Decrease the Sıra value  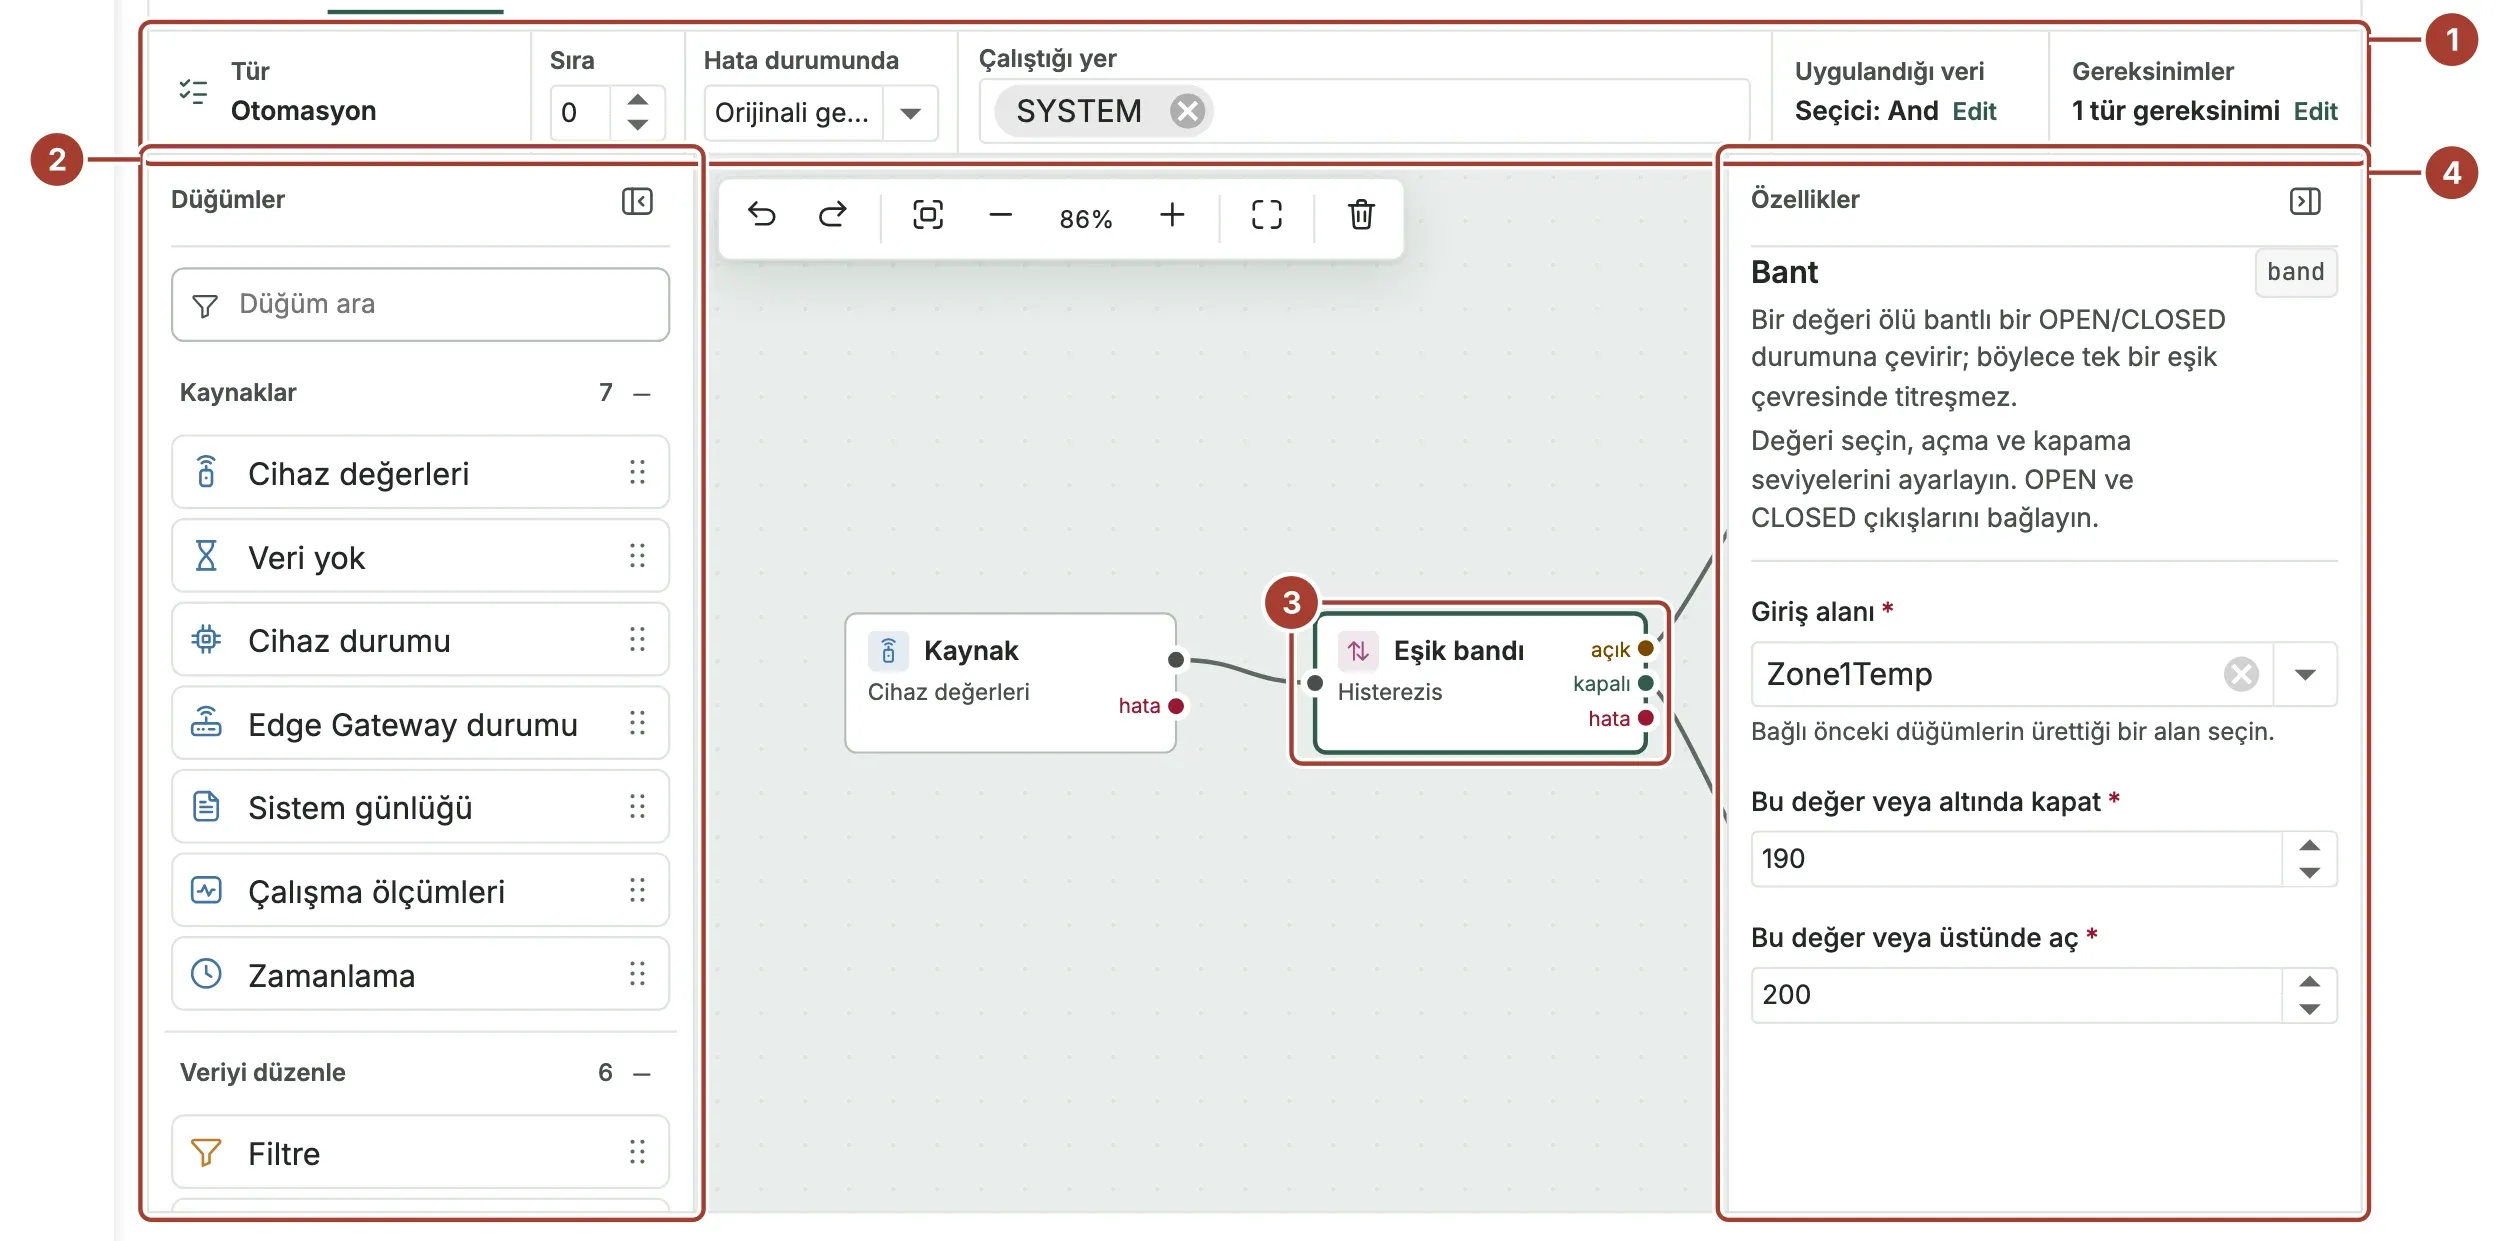tap(637, 125)
